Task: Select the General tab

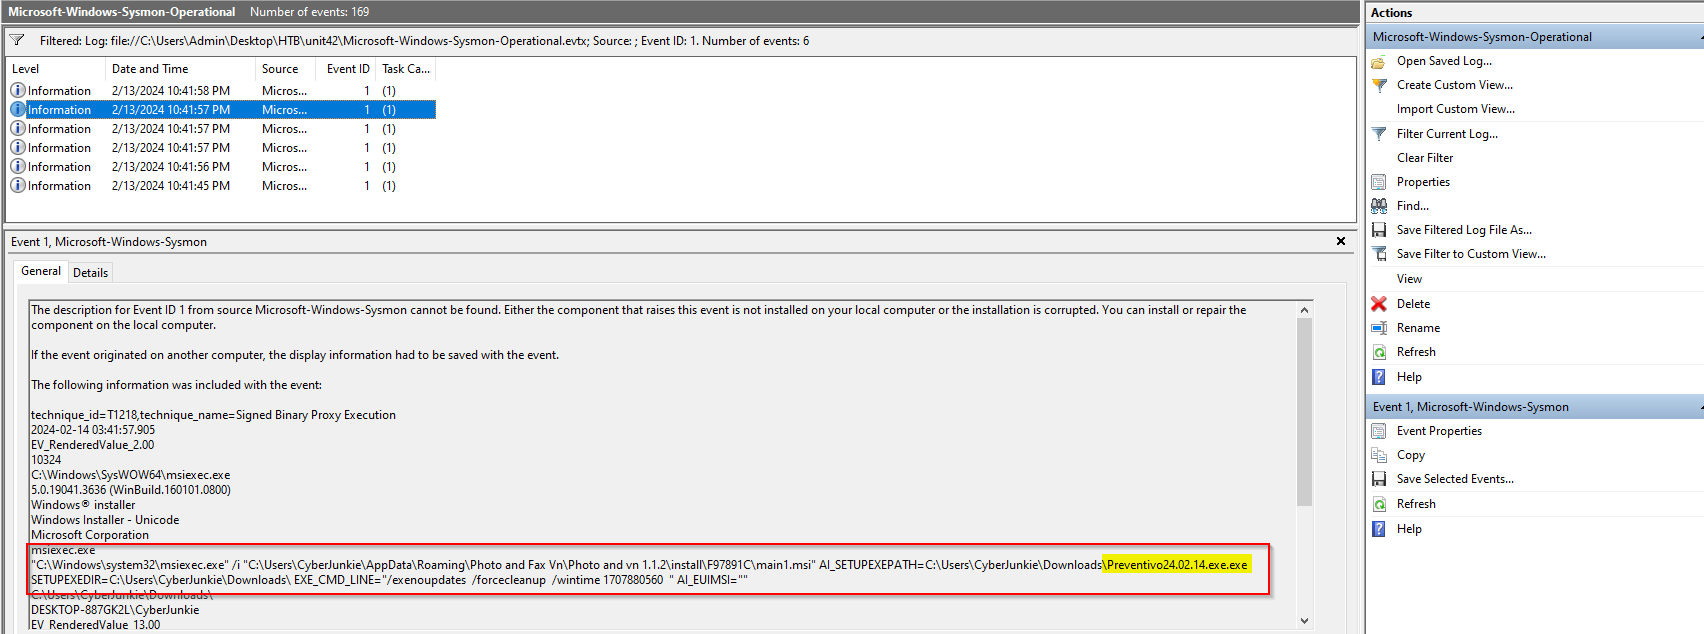Action: click(x=41, y=271)
